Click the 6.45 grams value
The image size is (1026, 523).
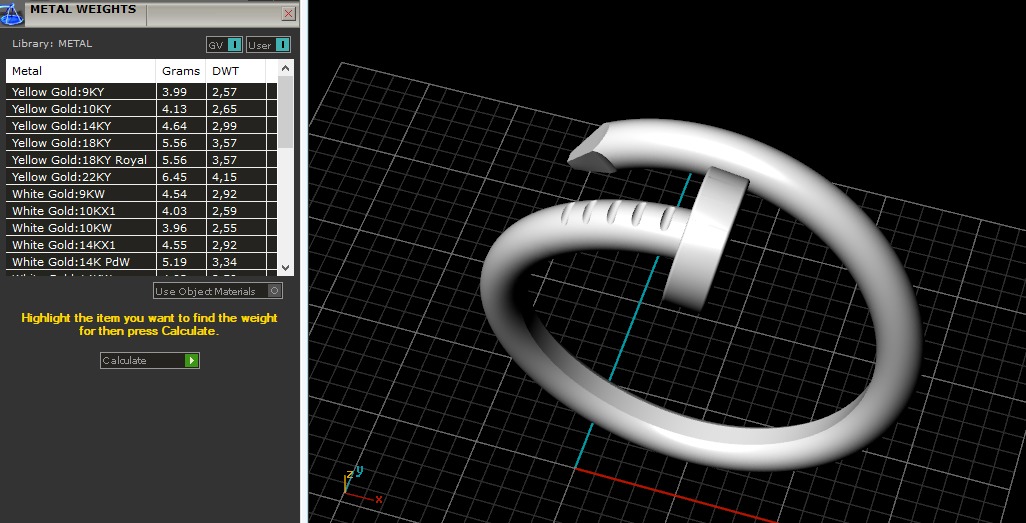[174, 177]
